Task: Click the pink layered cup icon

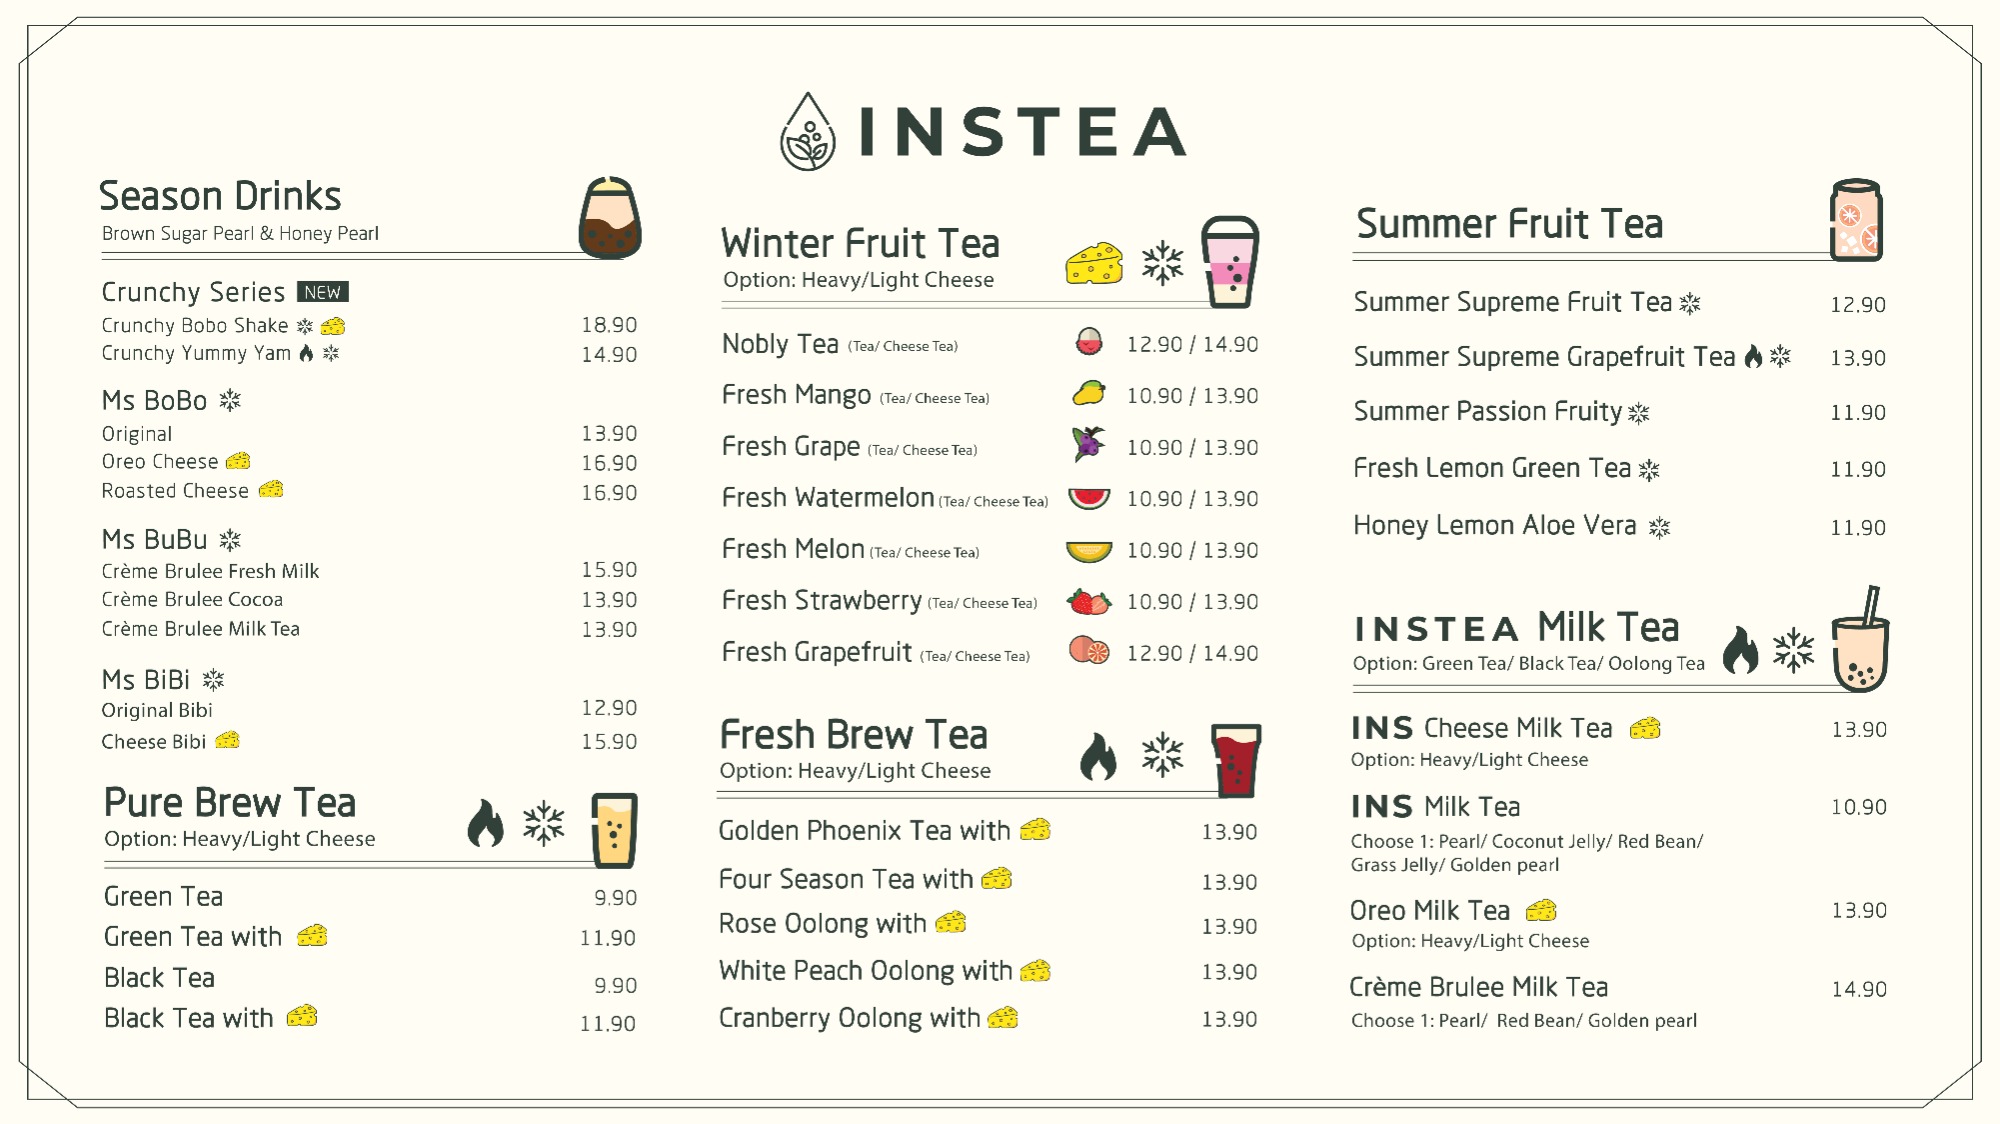Action: click(x=1229, y=262)
